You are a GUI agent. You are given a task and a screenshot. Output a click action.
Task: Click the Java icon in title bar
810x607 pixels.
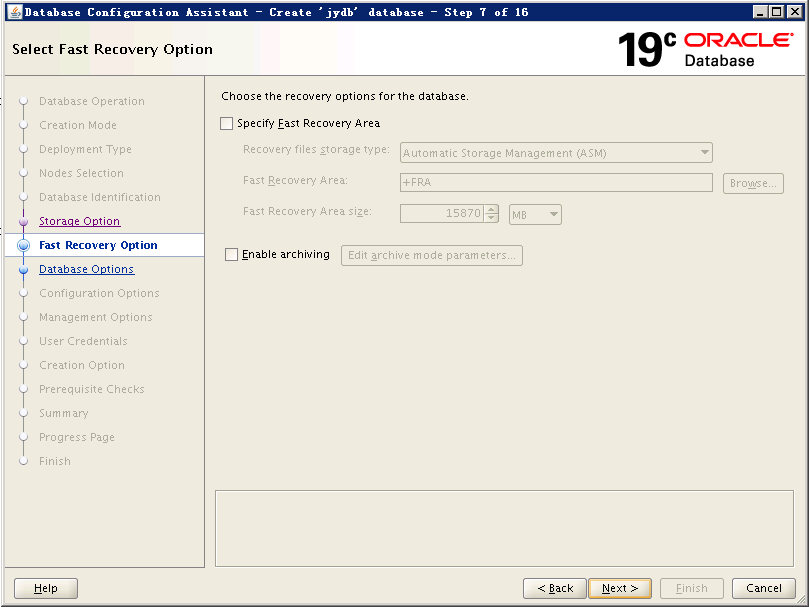coord(15,11)
